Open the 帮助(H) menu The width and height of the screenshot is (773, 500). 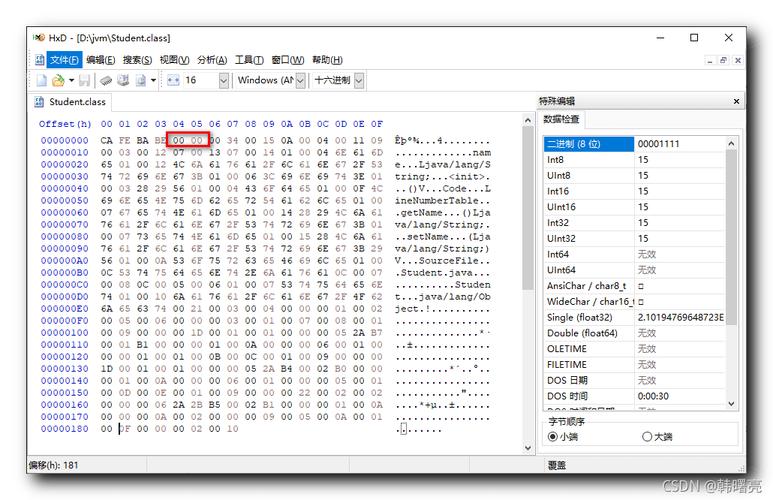click(327, 60)
